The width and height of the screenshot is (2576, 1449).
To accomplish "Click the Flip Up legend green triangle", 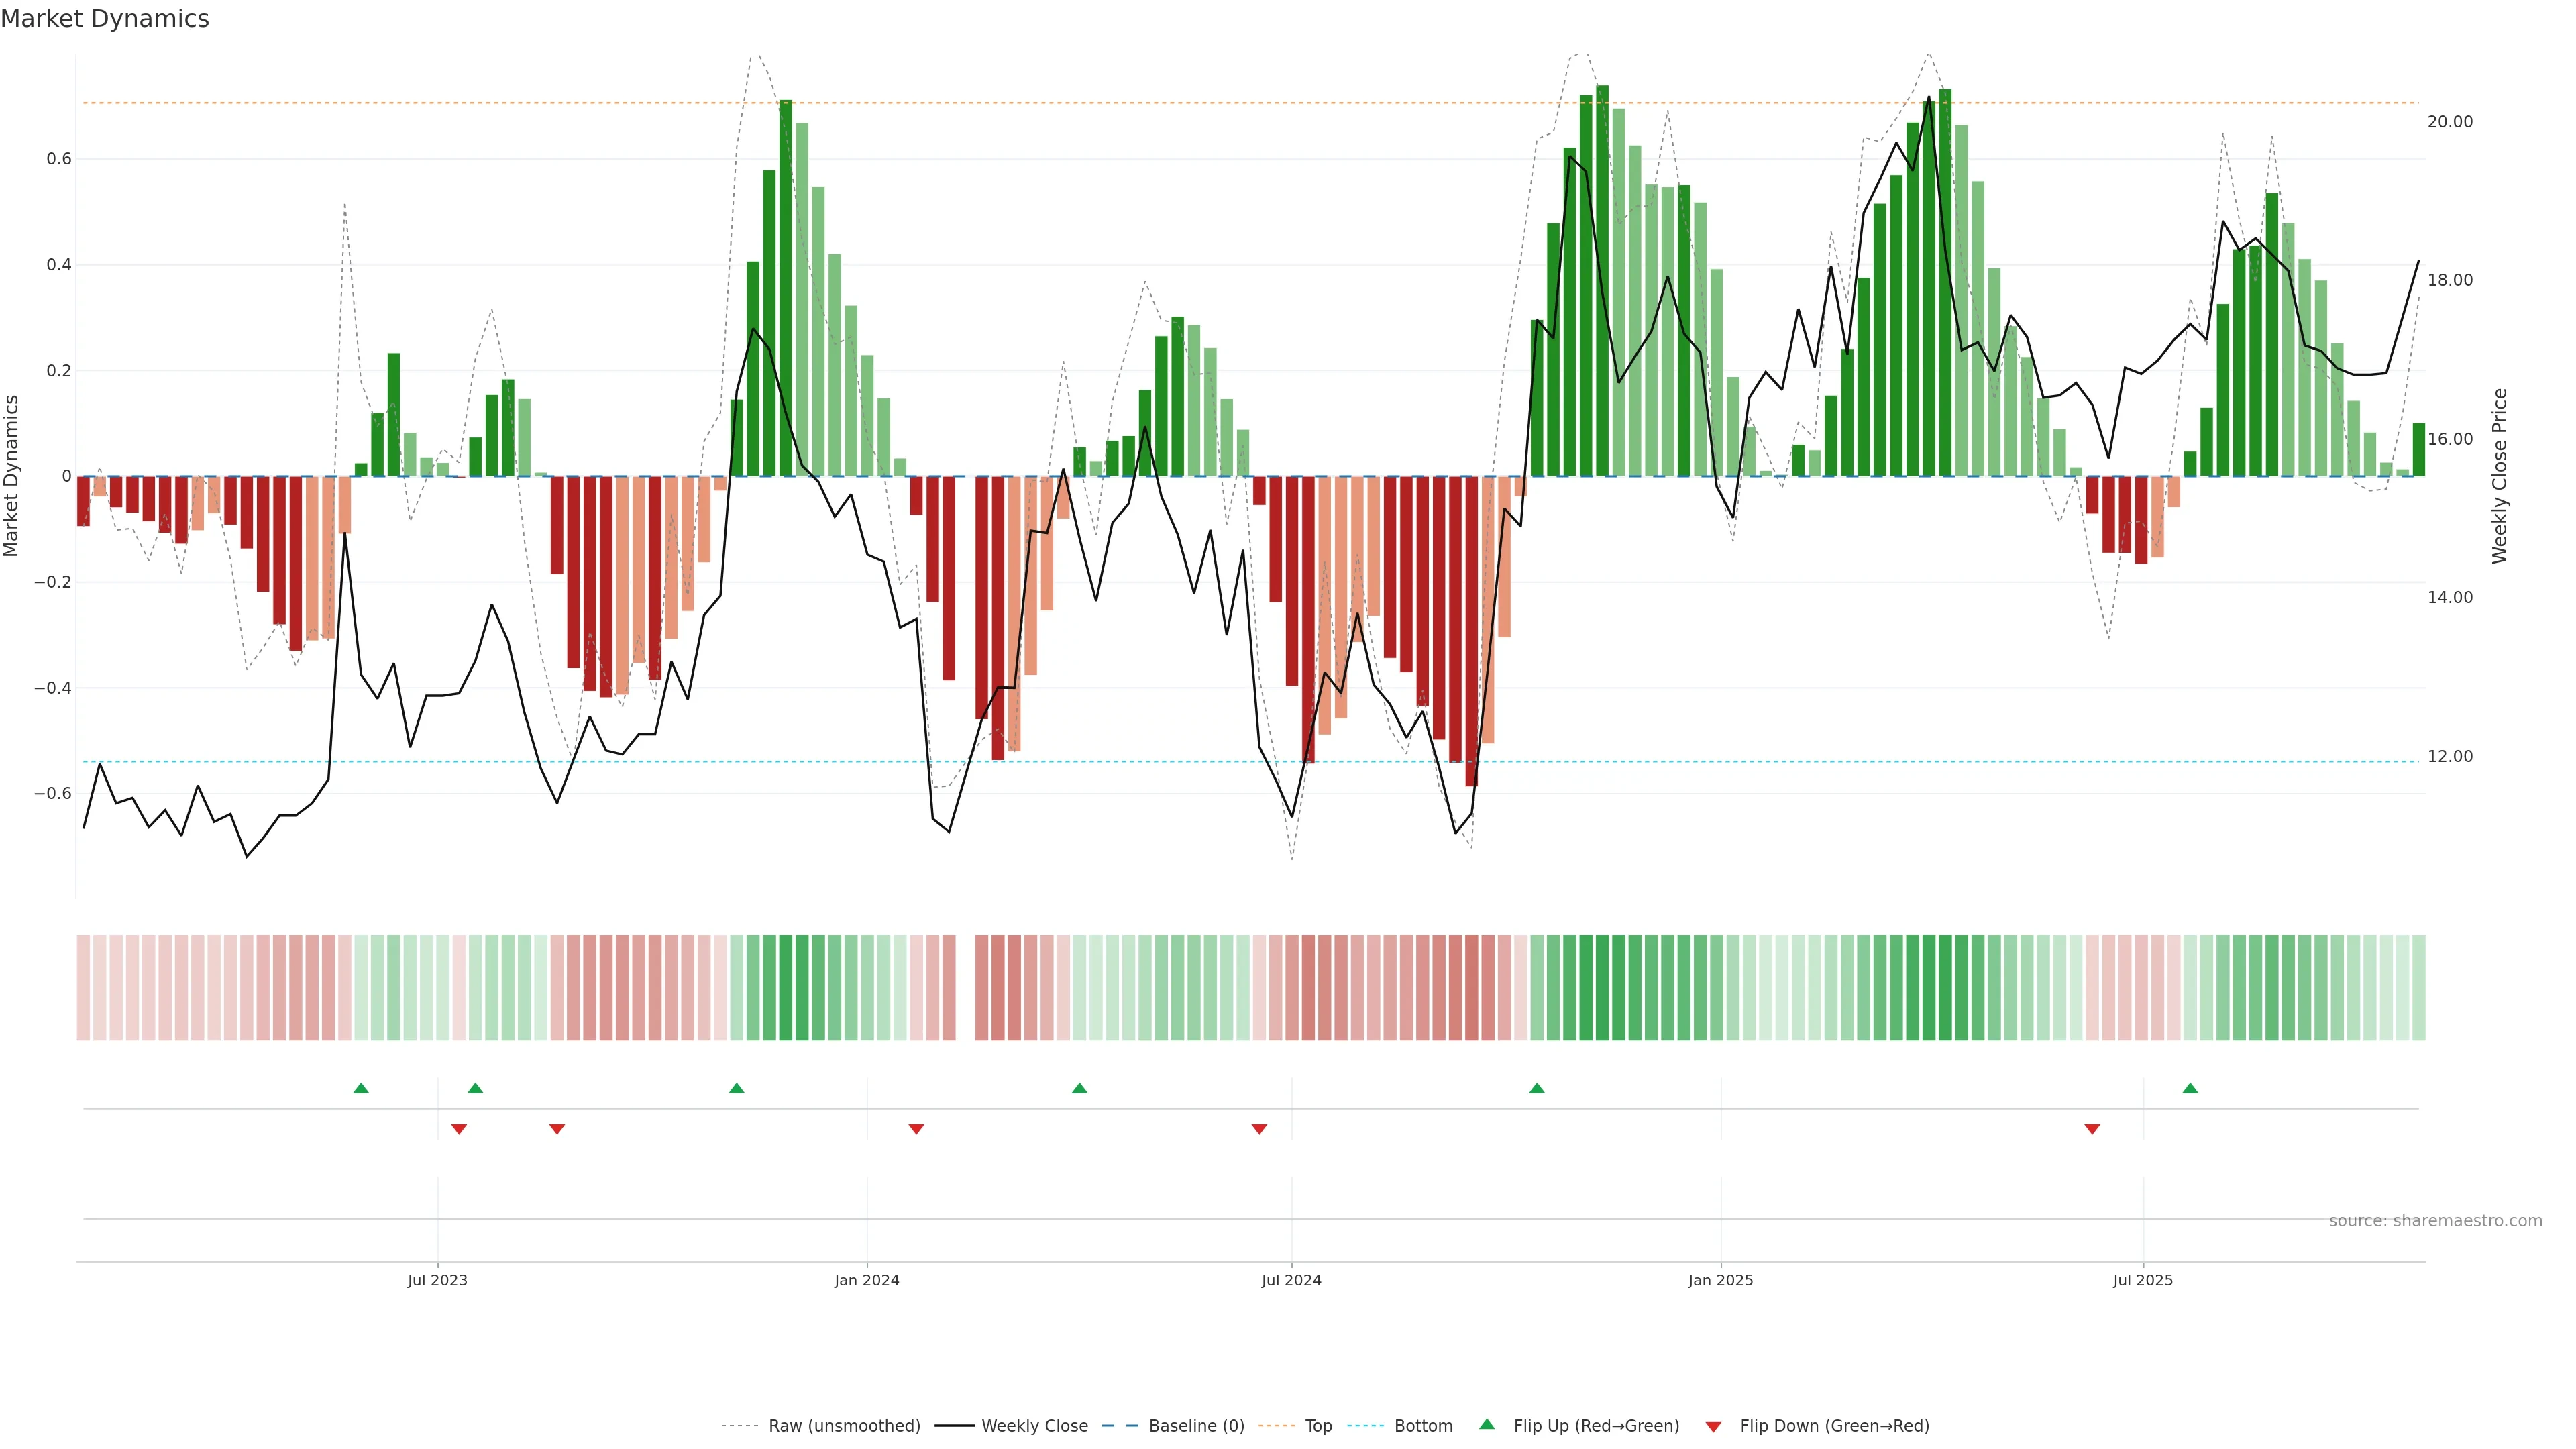I will point(1486,1424).
